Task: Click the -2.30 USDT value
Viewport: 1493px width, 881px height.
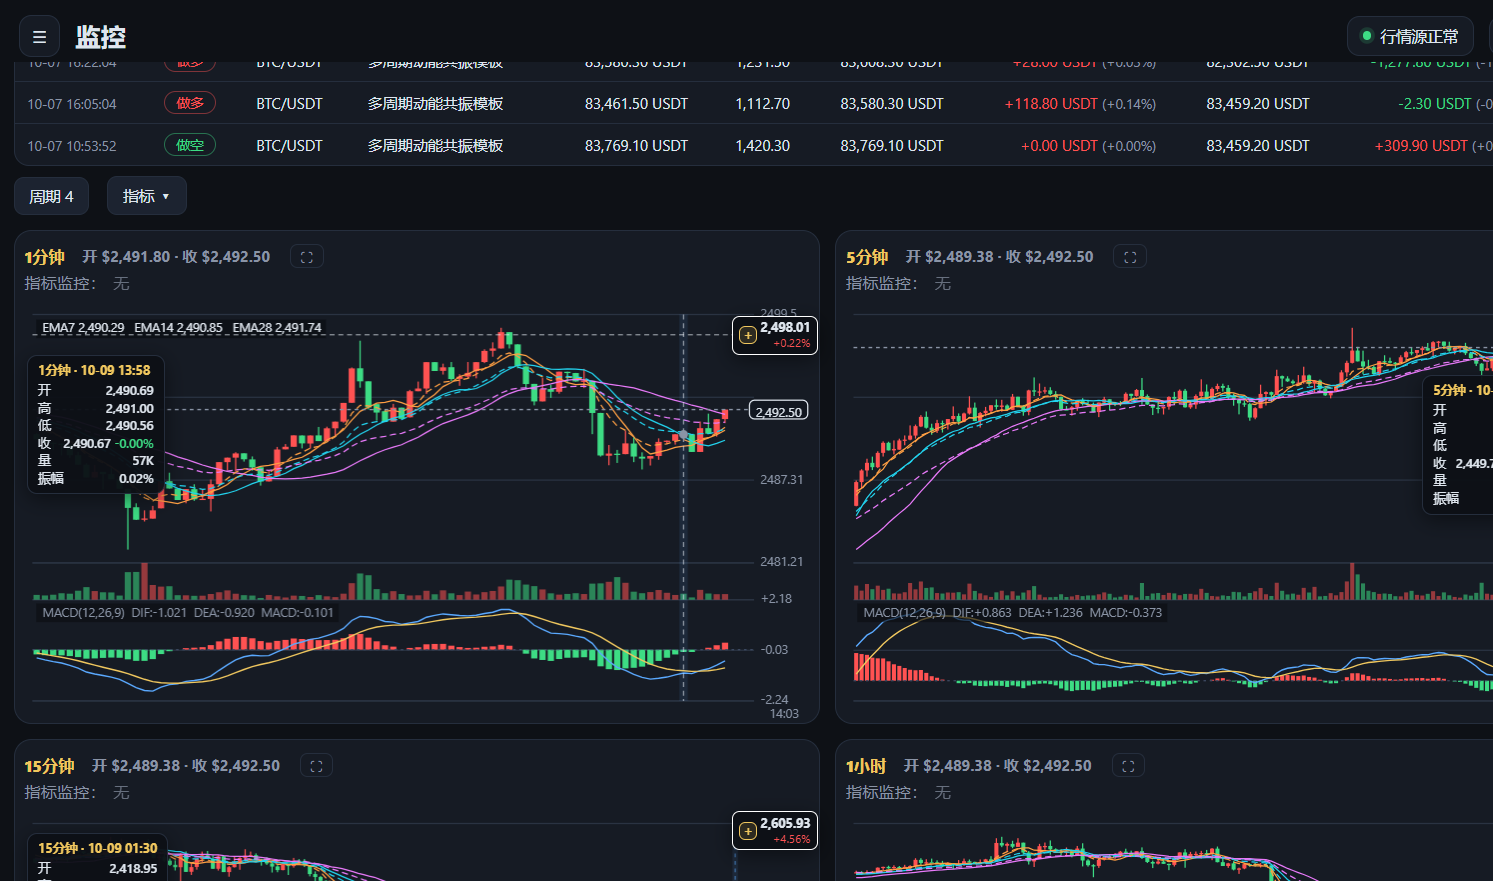Action: click(1435, 104)
